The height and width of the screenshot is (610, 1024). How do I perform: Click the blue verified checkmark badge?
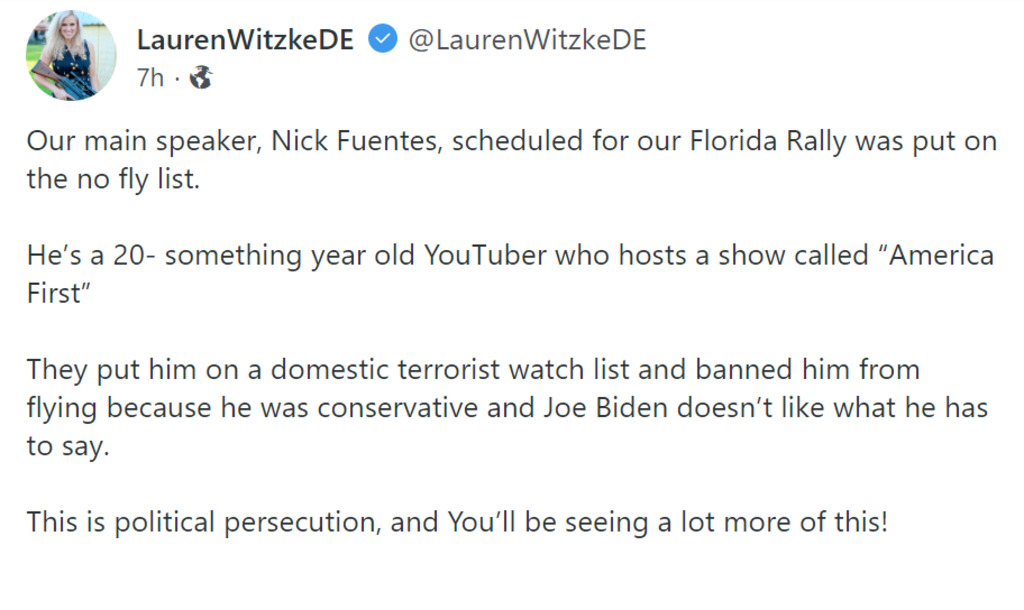381,40
